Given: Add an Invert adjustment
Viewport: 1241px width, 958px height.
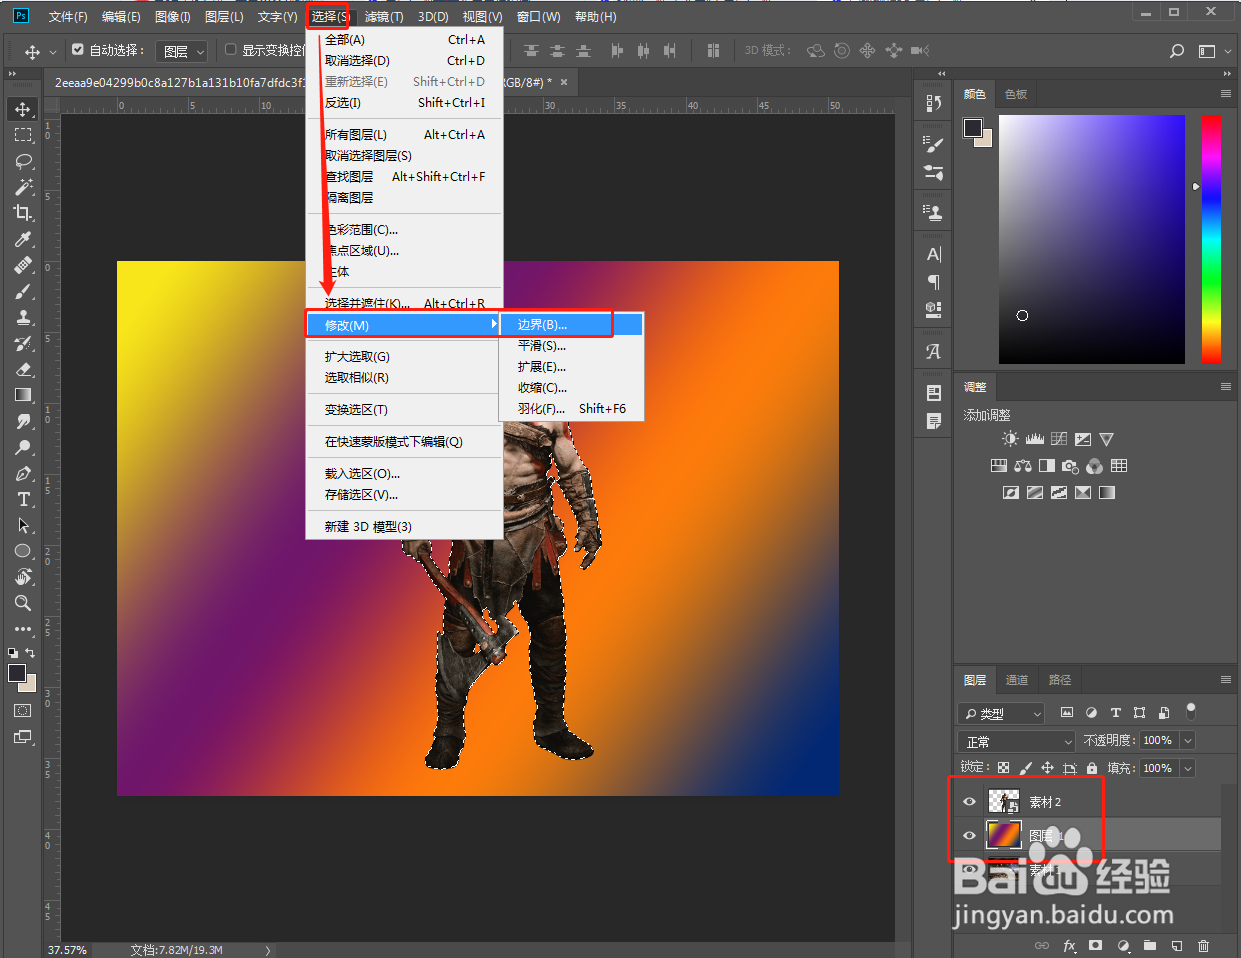Looking at the screenshot, I should coord(1010,493).
